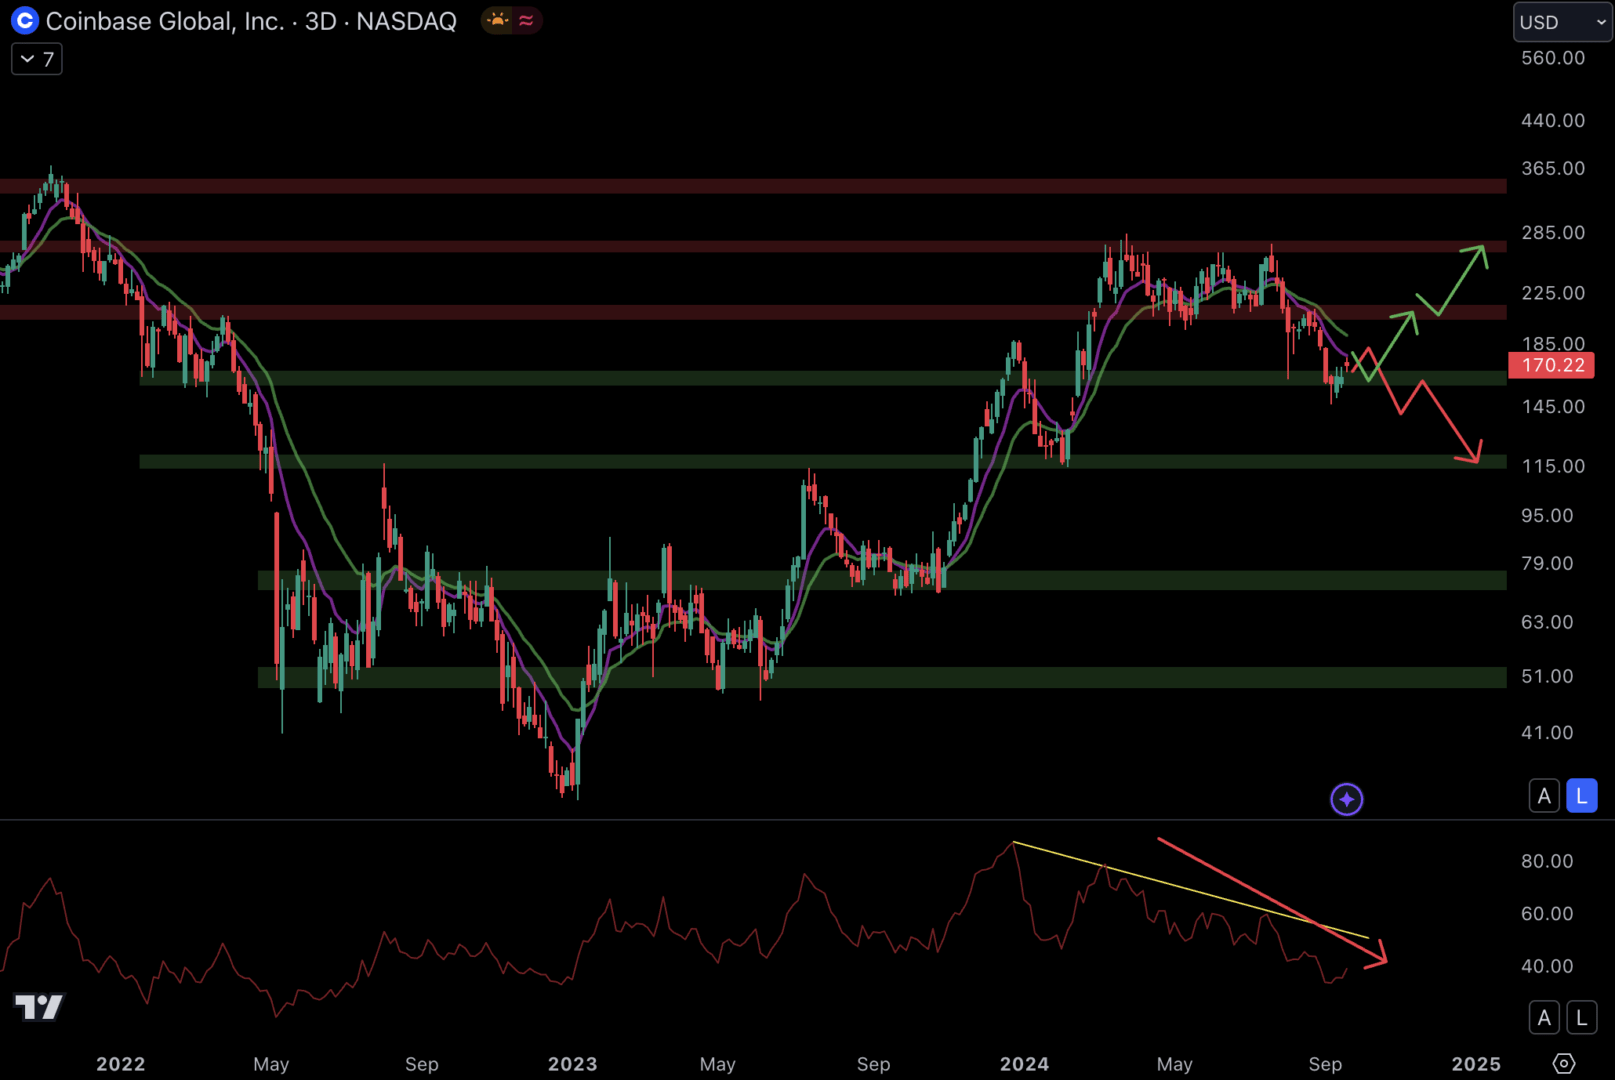
Task: Click the current price label 170.22
Action: tap(1552, 365)
